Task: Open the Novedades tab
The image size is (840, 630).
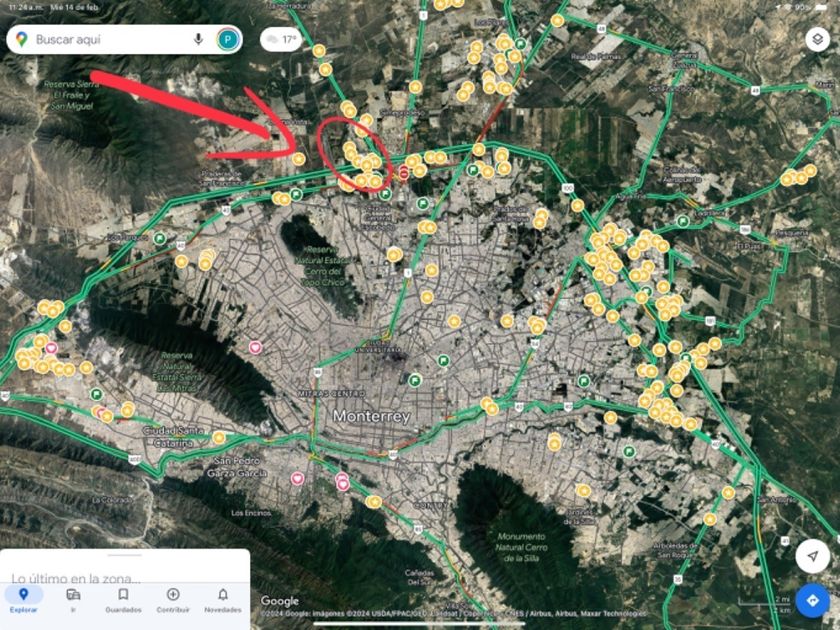Action: pos(223,600)
